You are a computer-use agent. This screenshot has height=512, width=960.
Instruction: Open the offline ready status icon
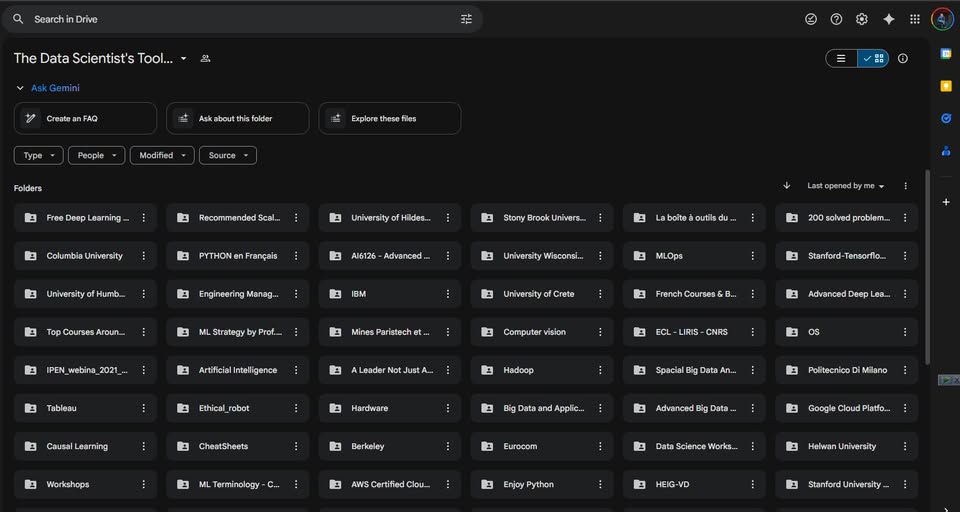[811, 19]
